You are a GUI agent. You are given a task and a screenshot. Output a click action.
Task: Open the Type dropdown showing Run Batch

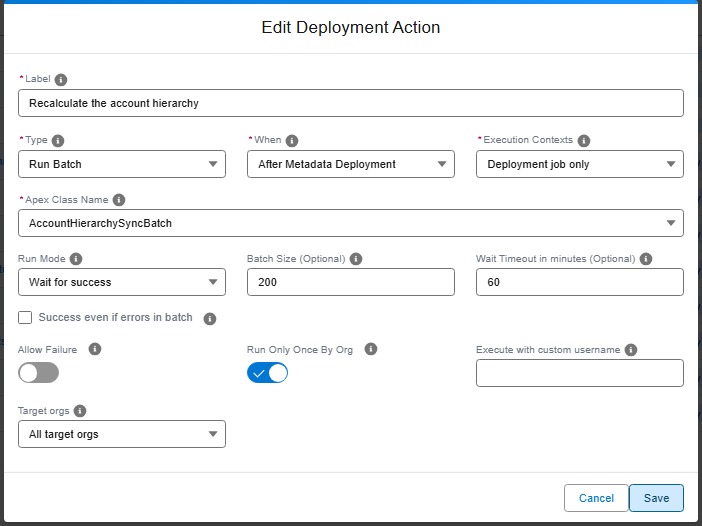pos(122,164)
